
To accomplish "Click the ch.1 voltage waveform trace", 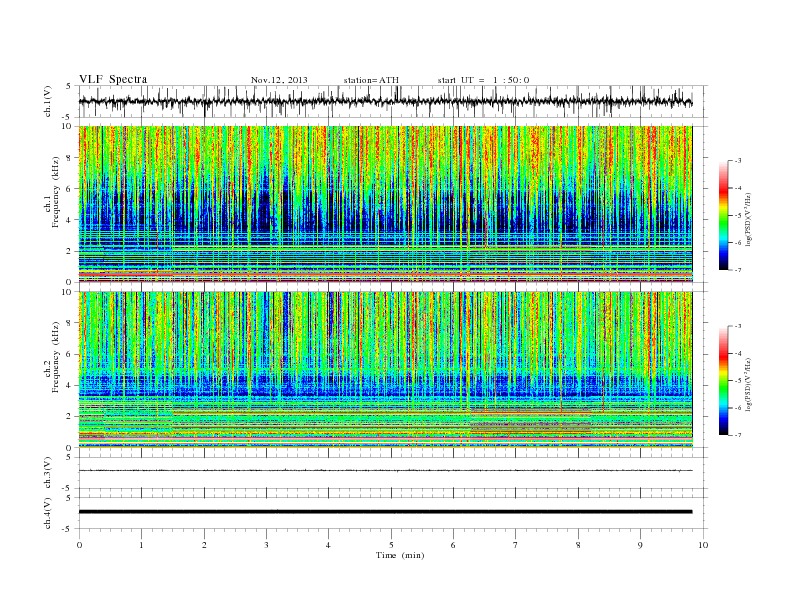I will coord(385,101).
